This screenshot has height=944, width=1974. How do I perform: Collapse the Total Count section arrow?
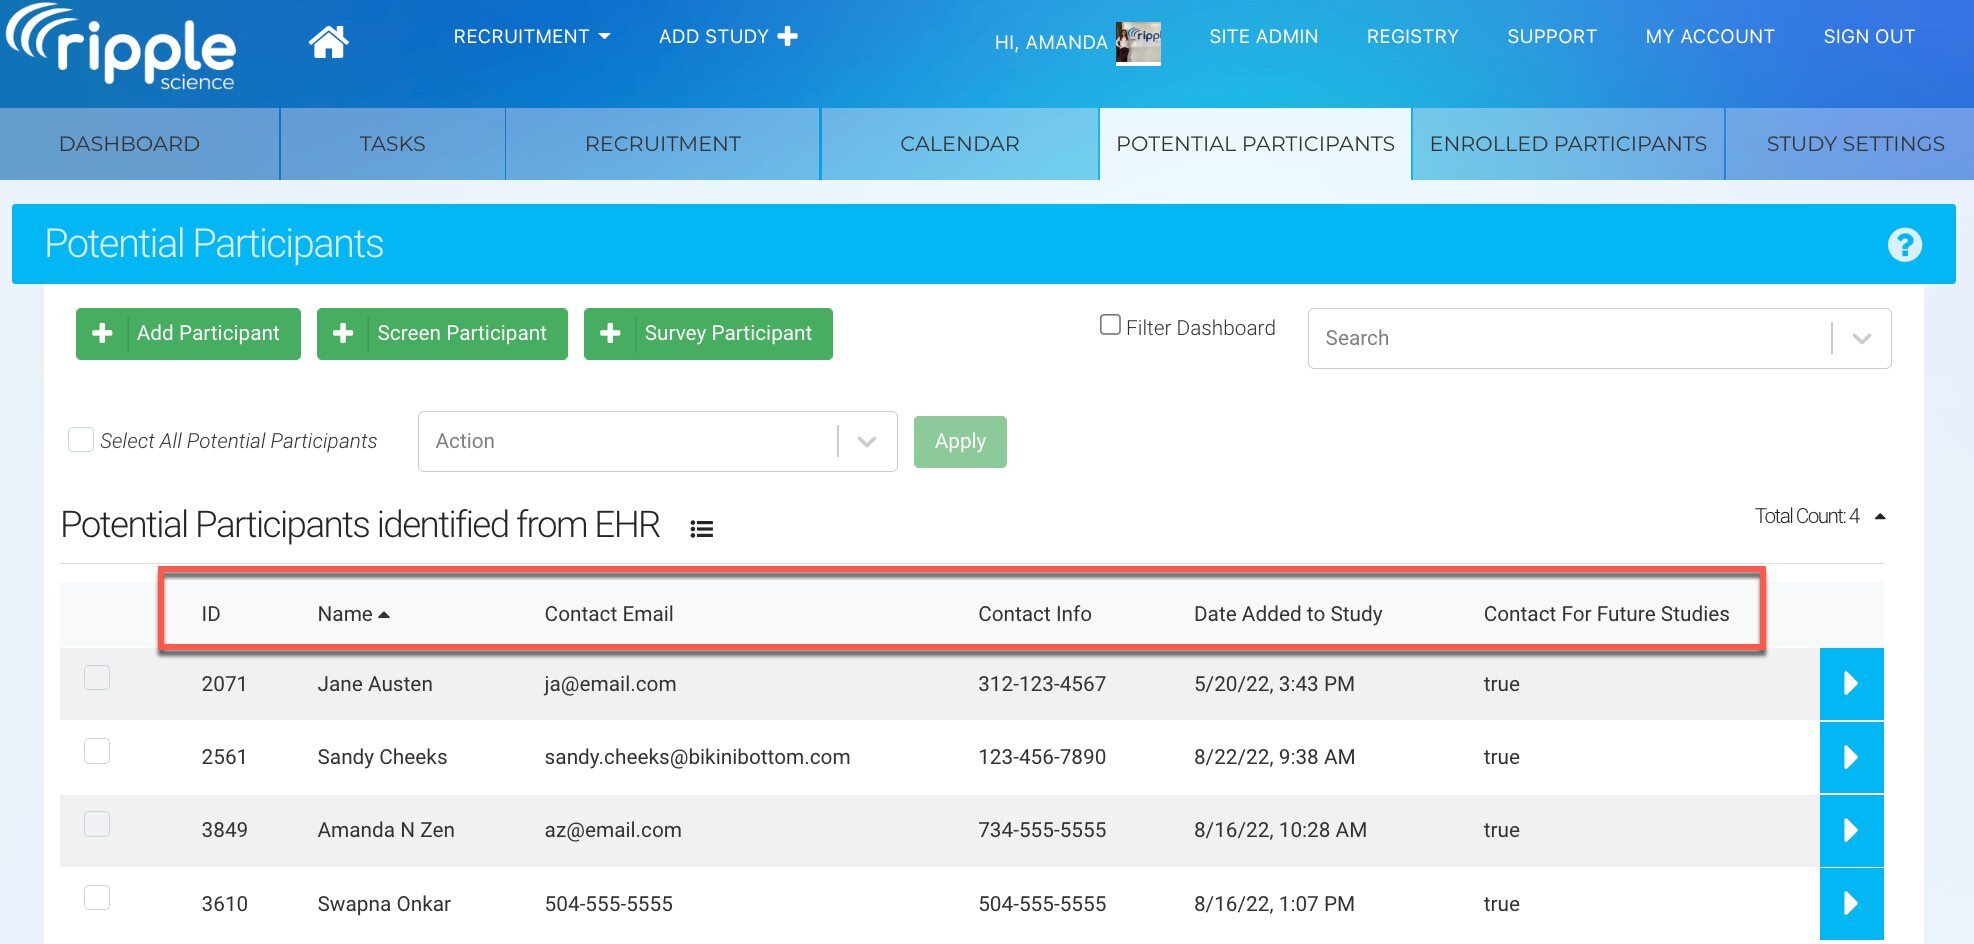coord(1880,517)
